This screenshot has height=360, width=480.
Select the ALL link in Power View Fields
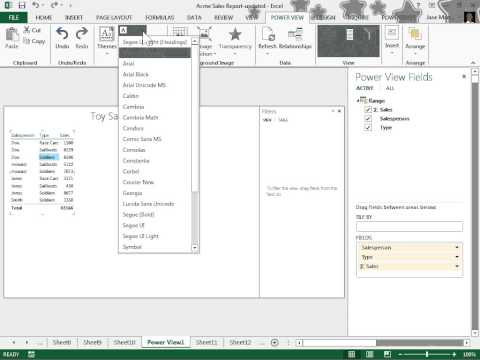(390, 88)
